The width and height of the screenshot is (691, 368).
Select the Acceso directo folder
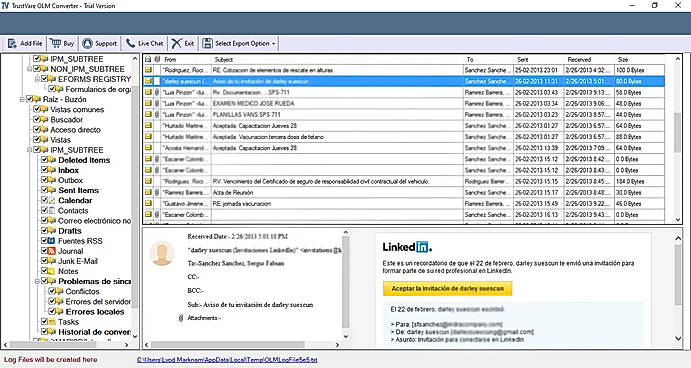(75, 130)
